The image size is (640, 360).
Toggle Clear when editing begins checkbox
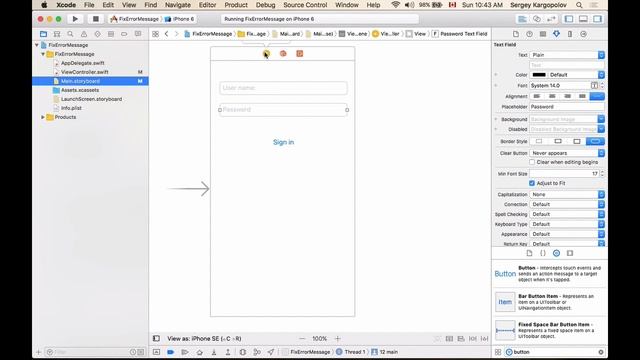pyautogui.click(x=532, y=162)
